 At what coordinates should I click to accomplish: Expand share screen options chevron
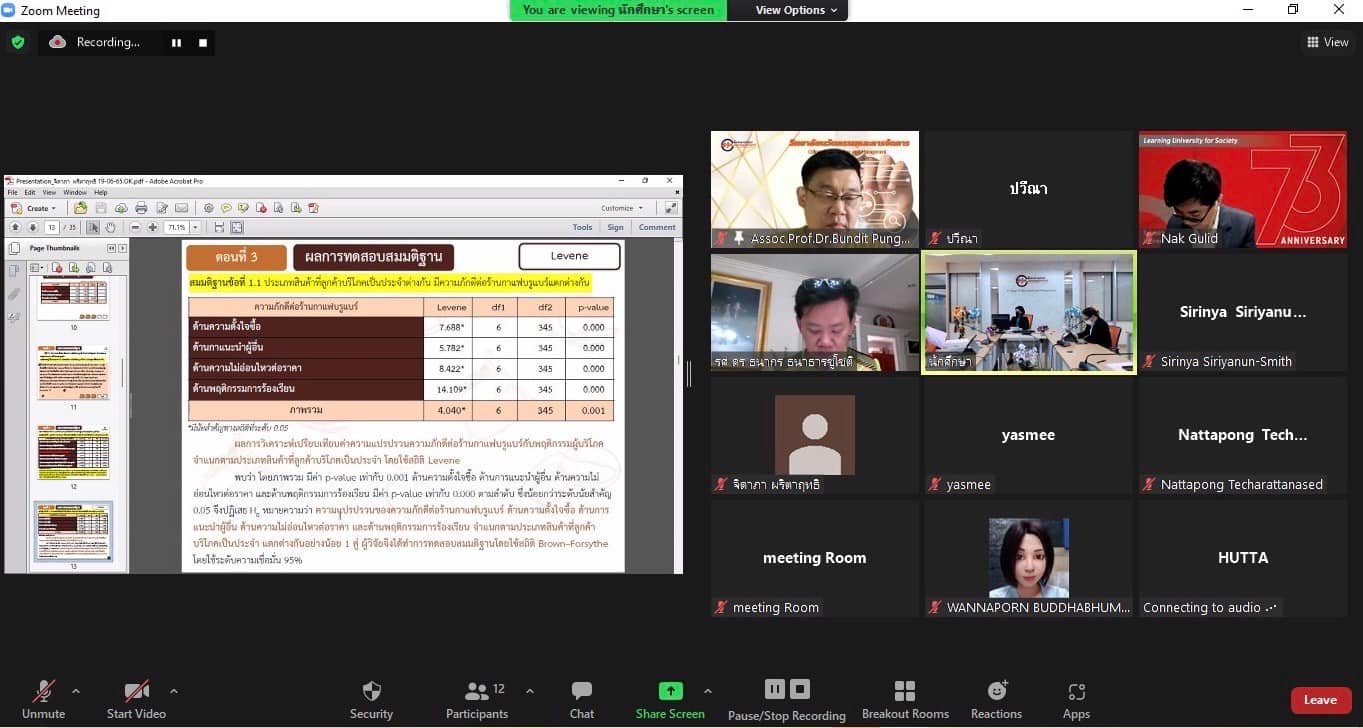click(x=708, y=691)
